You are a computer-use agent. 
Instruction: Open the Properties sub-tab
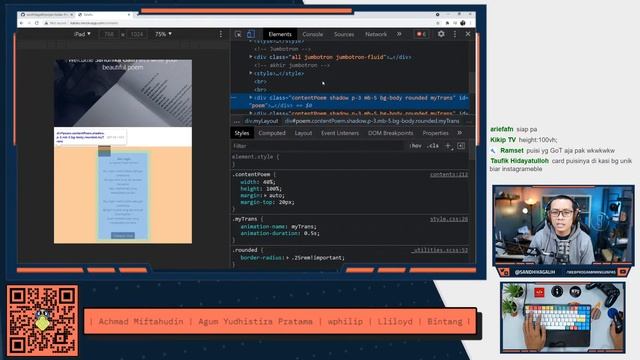click(436, 133)
